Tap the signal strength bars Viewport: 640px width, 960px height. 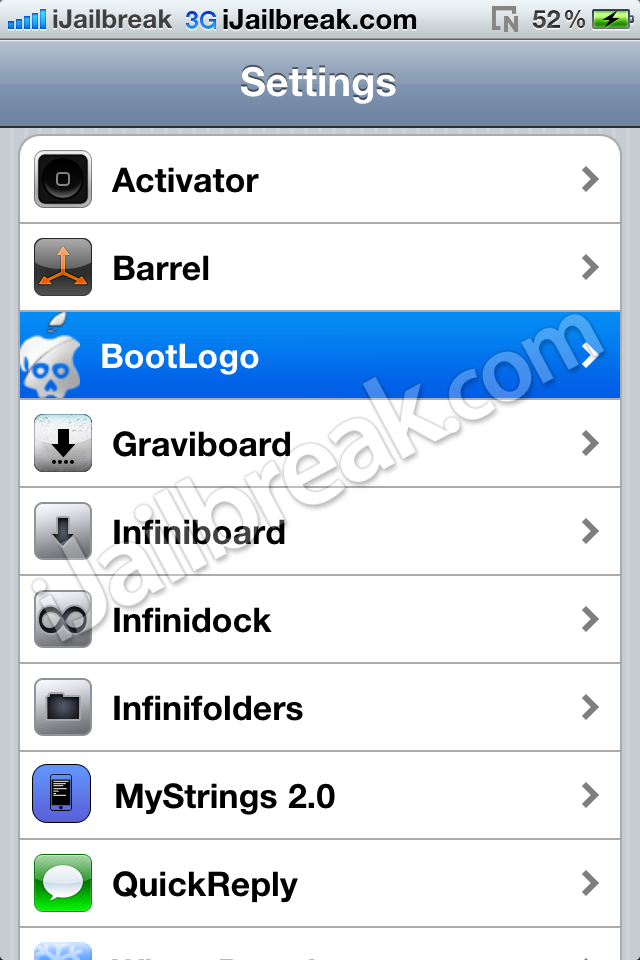click(x=27, y=20)
